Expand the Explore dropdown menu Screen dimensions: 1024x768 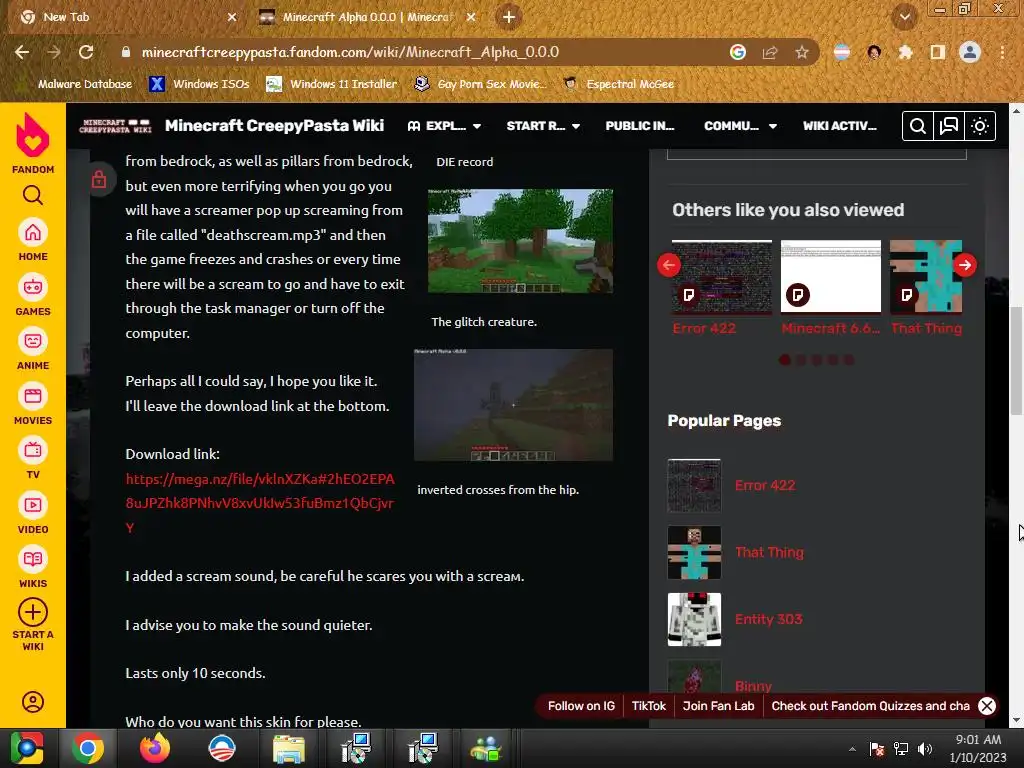[444, 126]
